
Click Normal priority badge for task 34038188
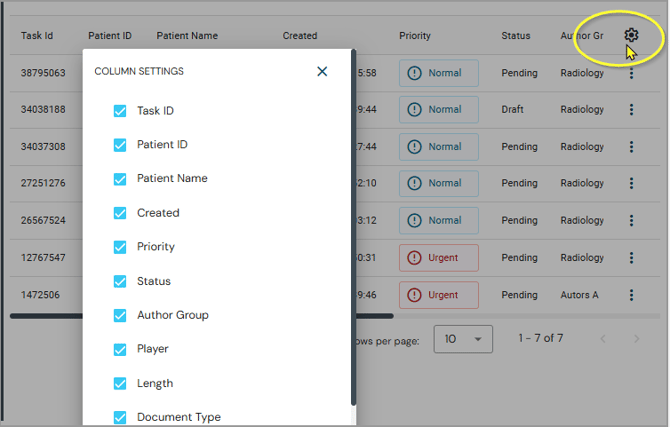click(x=439, y=109)
